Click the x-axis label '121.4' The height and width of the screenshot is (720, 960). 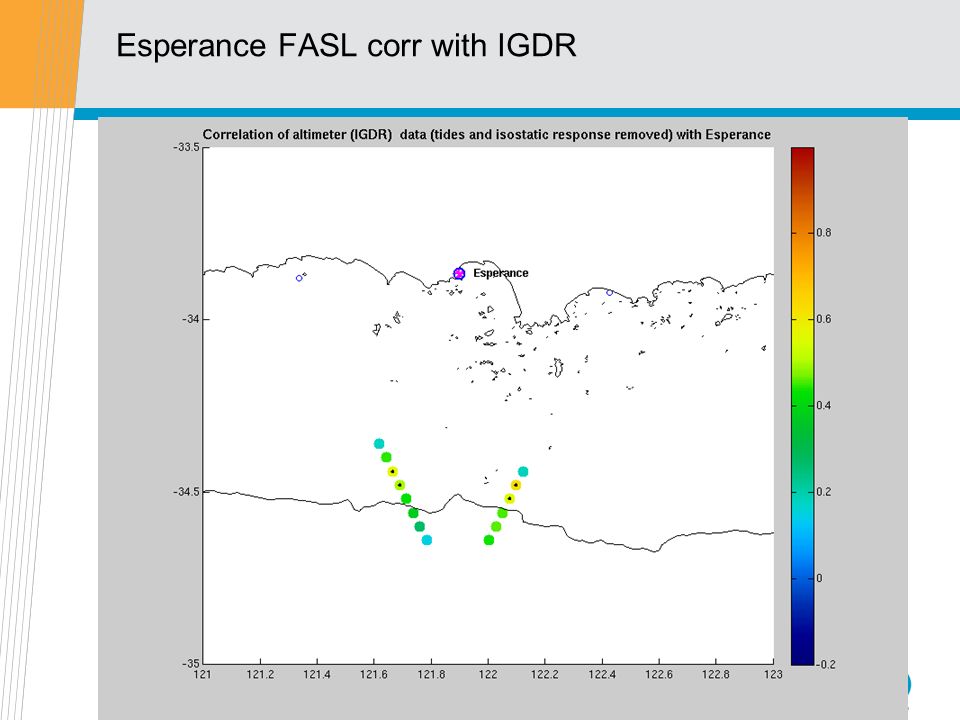(317, 675)
